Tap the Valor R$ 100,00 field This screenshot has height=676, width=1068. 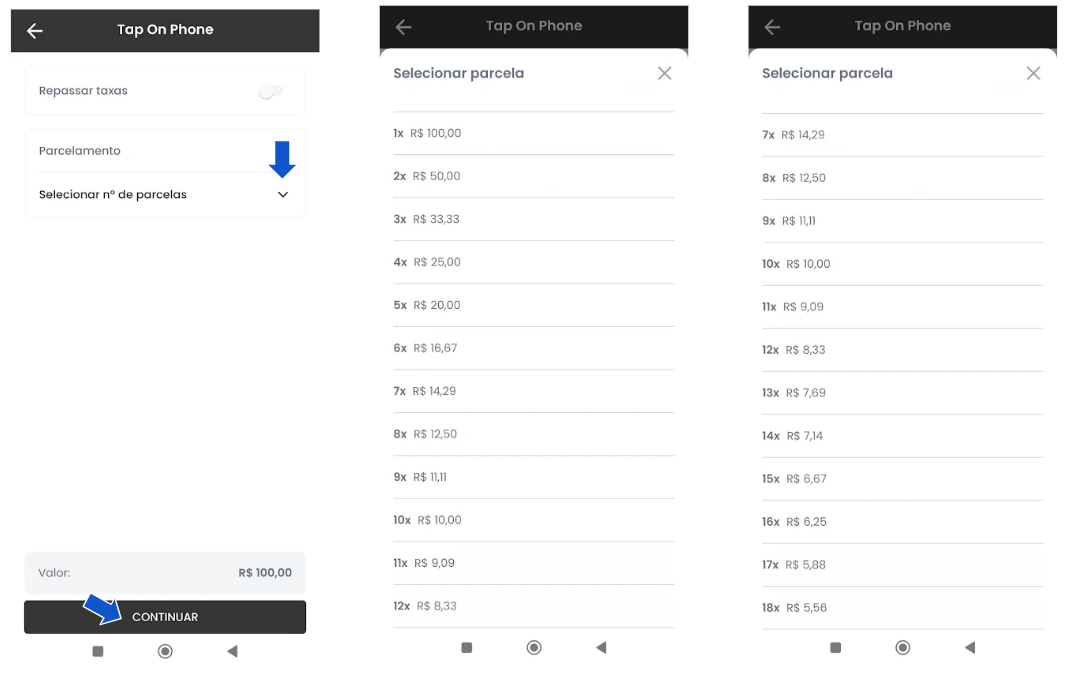(165, 572)
